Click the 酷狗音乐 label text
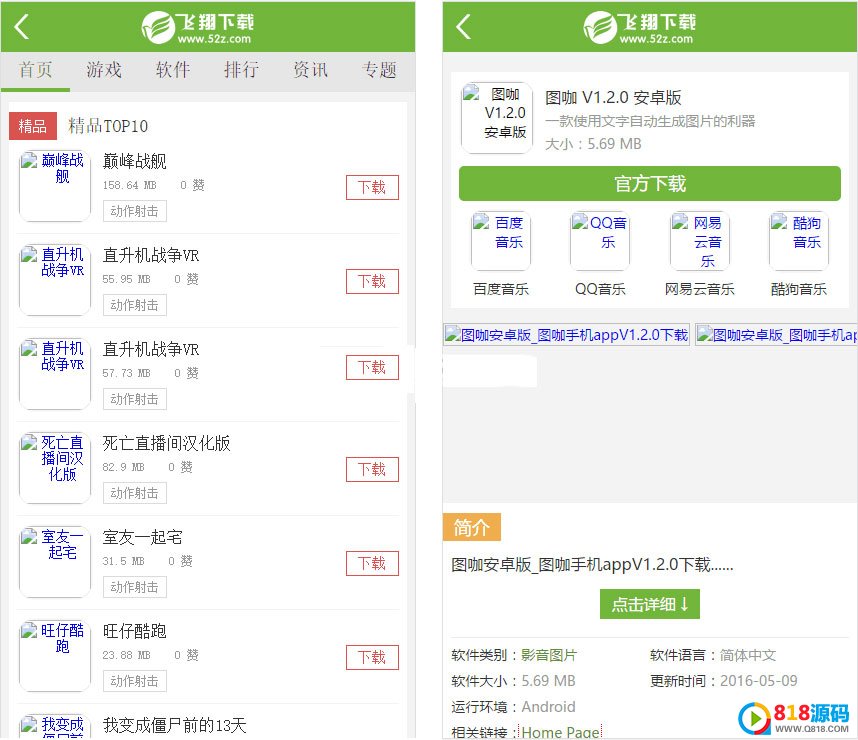Image resolution: width=858 pixels, height=740 pixels. (x=799, y=289)
